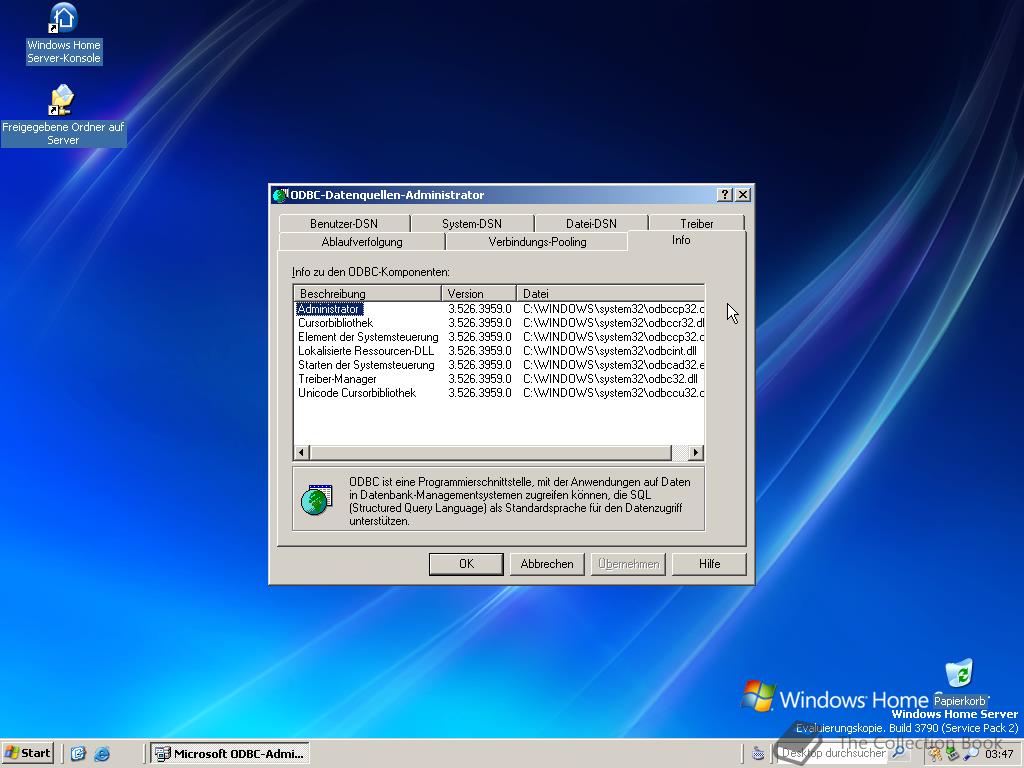Click the version 3.526.3959.0 in the Cursorbibliothek row
This screenshot has width=1024, height=768.
pos(480,323)
